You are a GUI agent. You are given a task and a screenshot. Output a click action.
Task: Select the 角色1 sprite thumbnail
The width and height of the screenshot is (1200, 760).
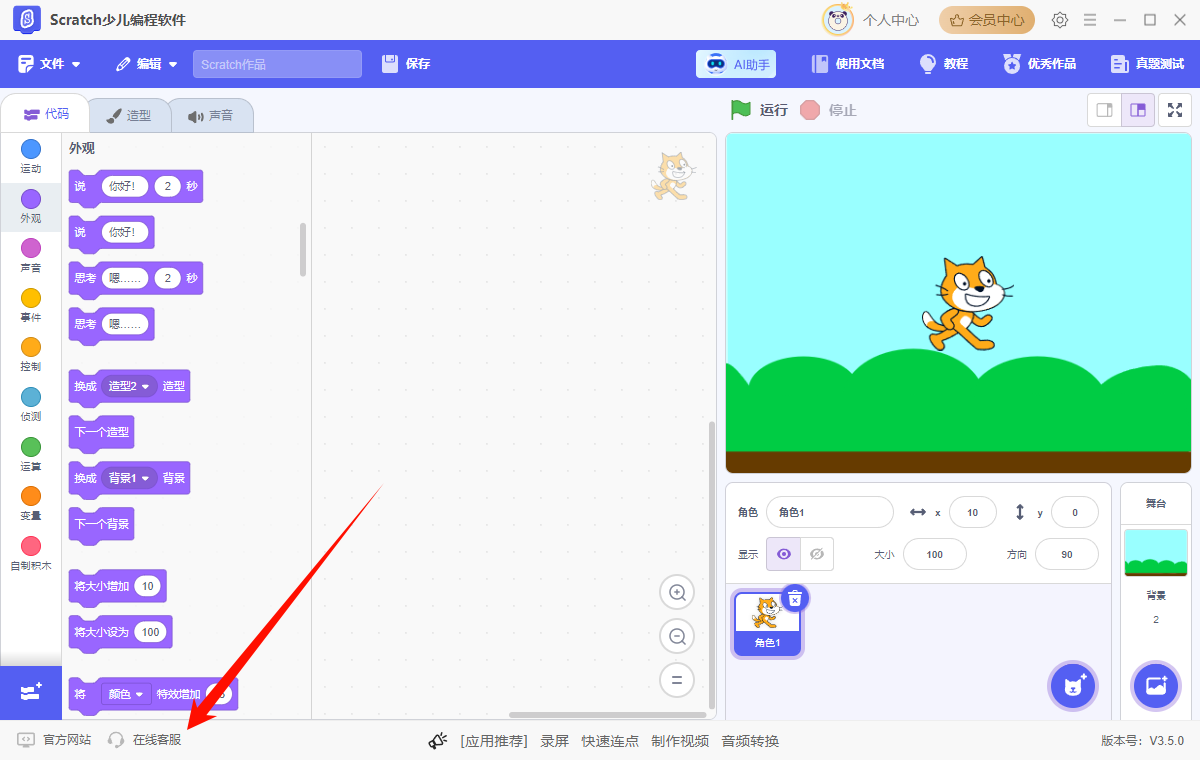point(766,620)
